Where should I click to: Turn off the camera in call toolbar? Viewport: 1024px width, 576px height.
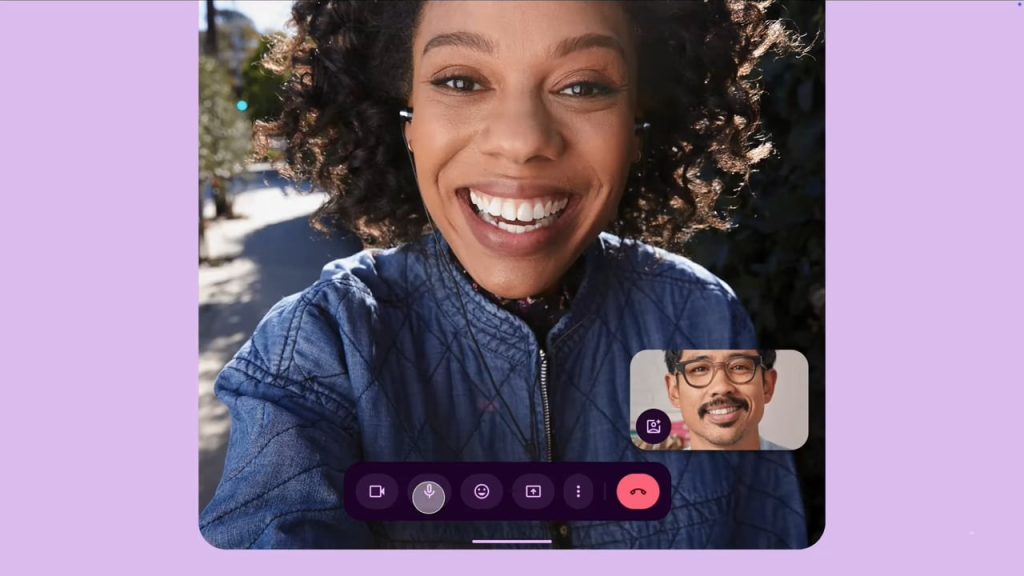377,491
